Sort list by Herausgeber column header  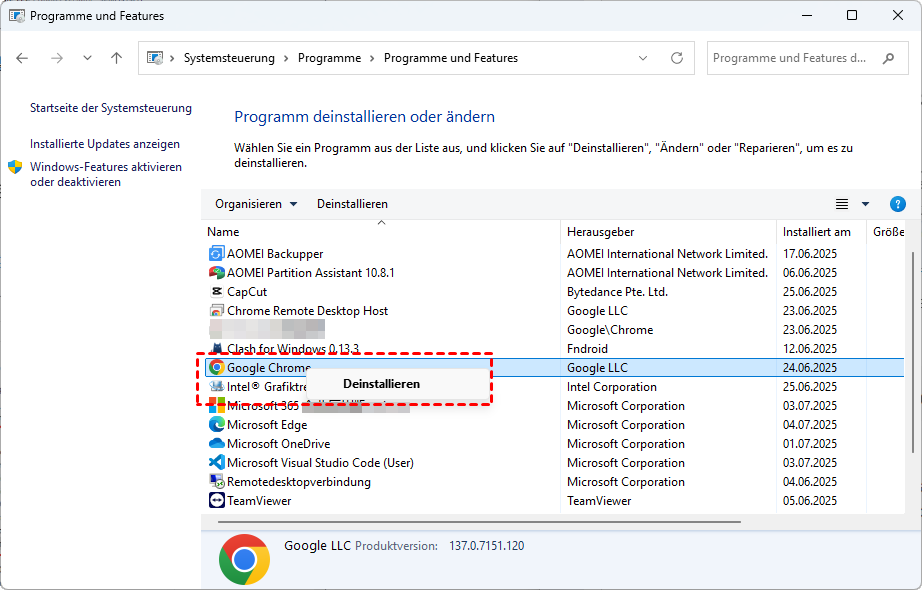pyautogui.click(x=600, y=232)
